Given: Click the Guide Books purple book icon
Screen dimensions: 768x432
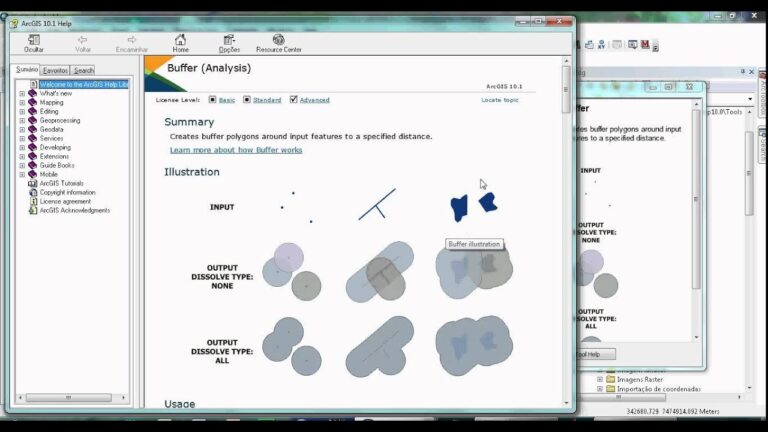Looking at the screenshot, I should [33, 165].
